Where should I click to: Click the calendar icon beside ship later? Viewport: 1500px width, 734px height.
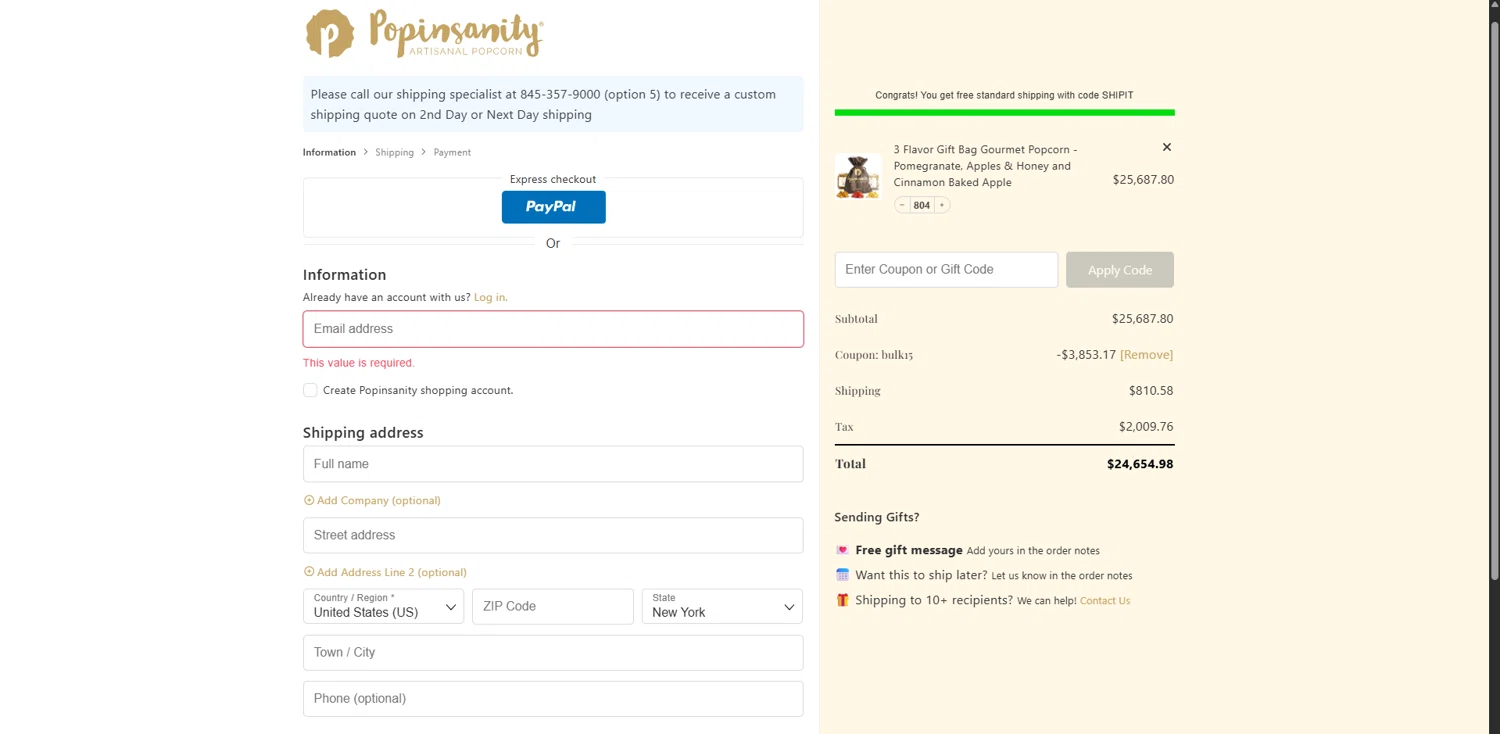[842, 575]
